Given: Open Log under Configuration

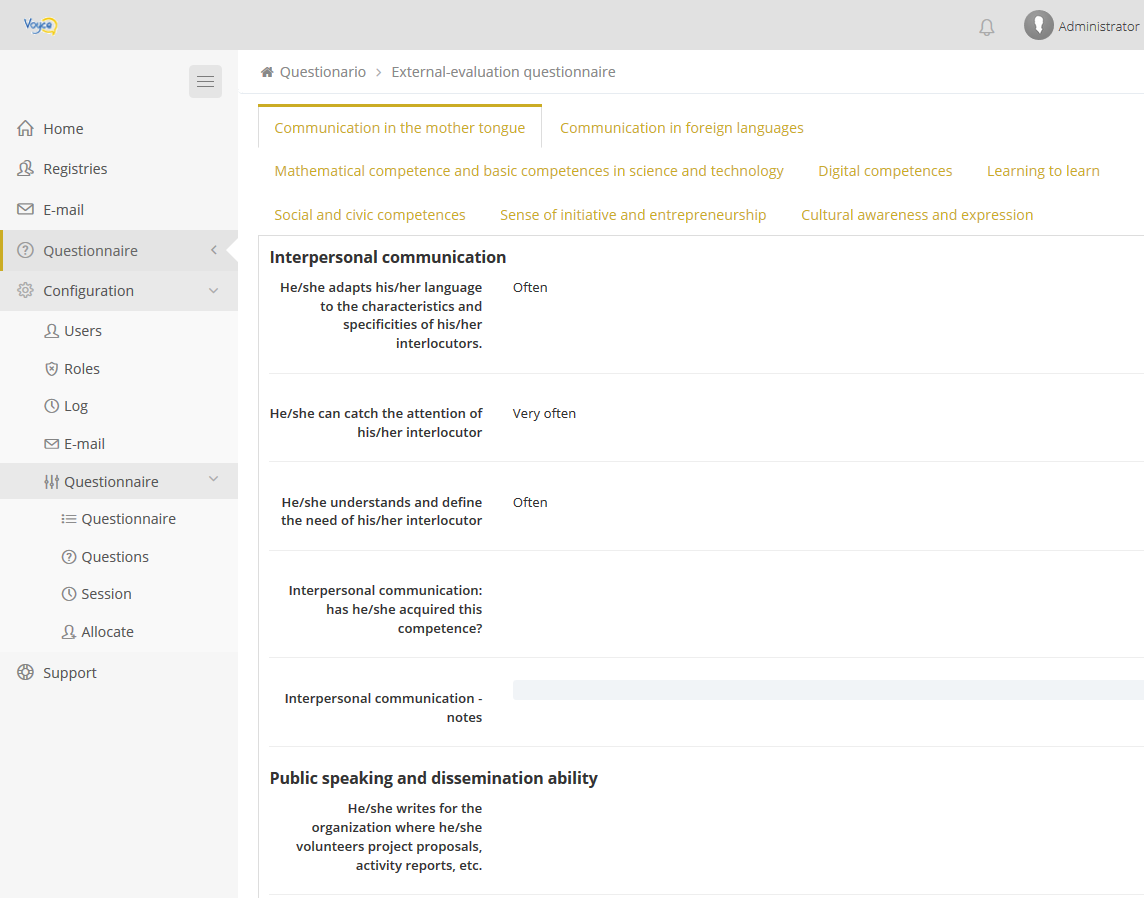Looking at the screenshot, I should [76, 406].
